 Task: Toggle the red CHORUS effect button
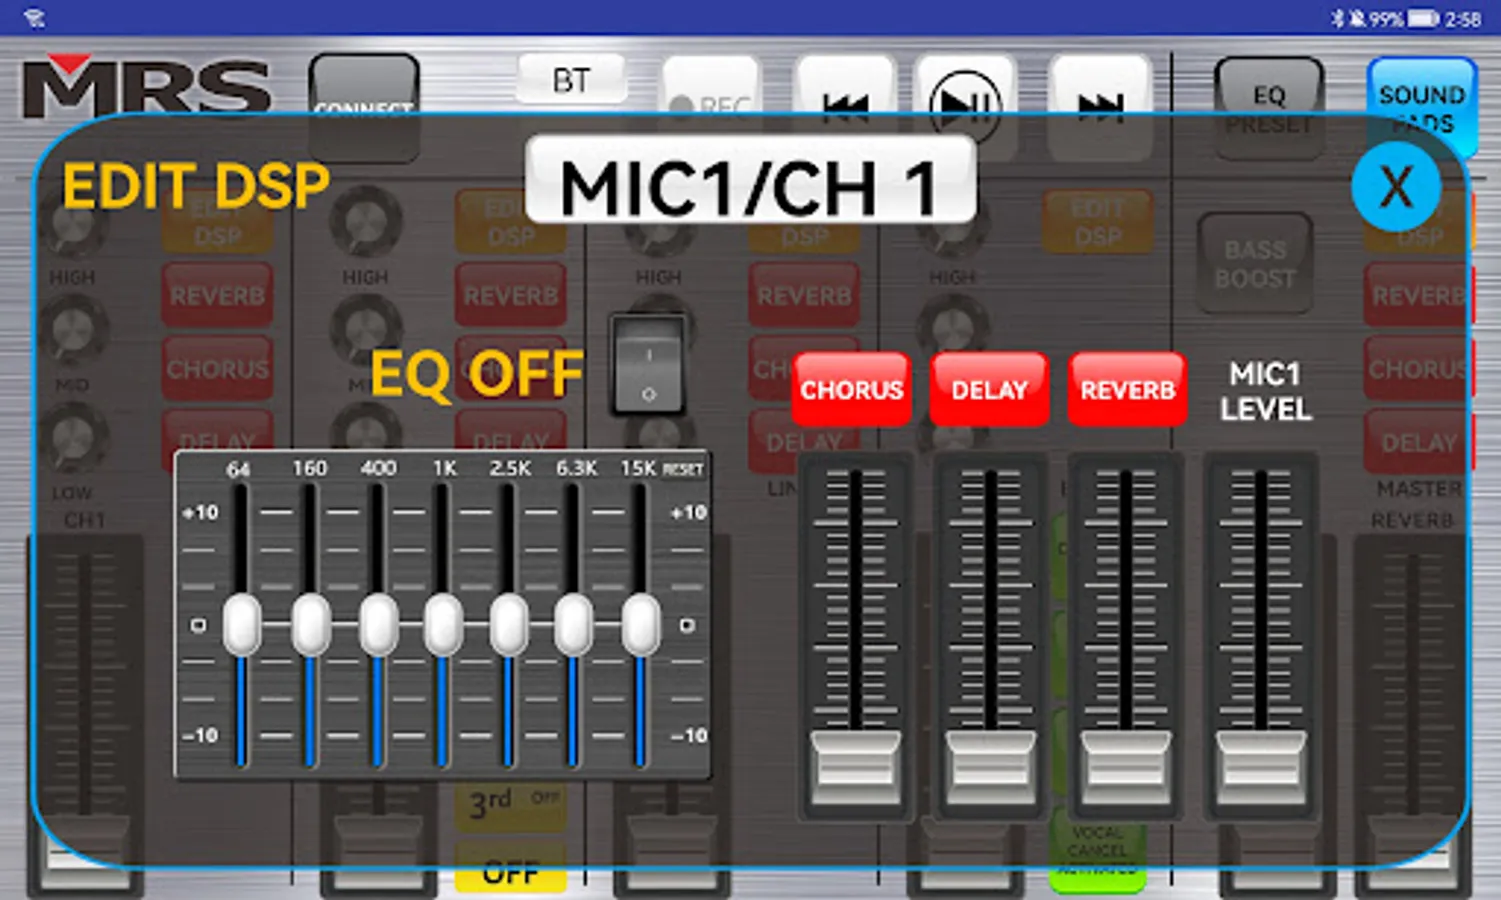click(x=851, y=389)
